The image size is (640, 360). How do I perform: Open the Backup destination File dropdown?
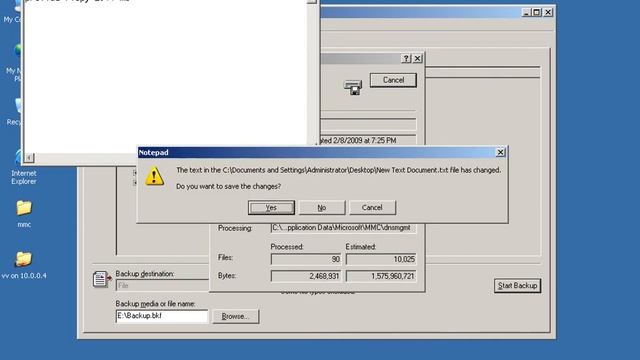click(162, 285)
